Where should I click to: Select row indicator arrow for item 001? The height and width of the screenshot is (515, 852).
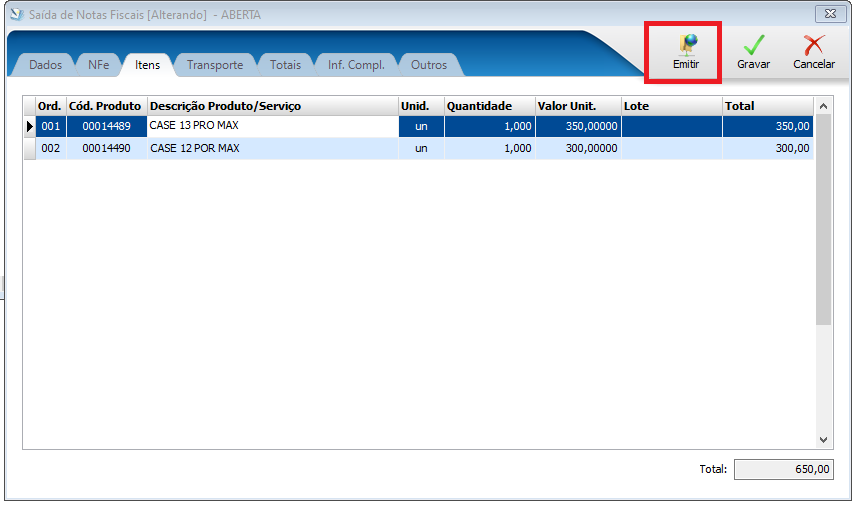tap(29, 127)
